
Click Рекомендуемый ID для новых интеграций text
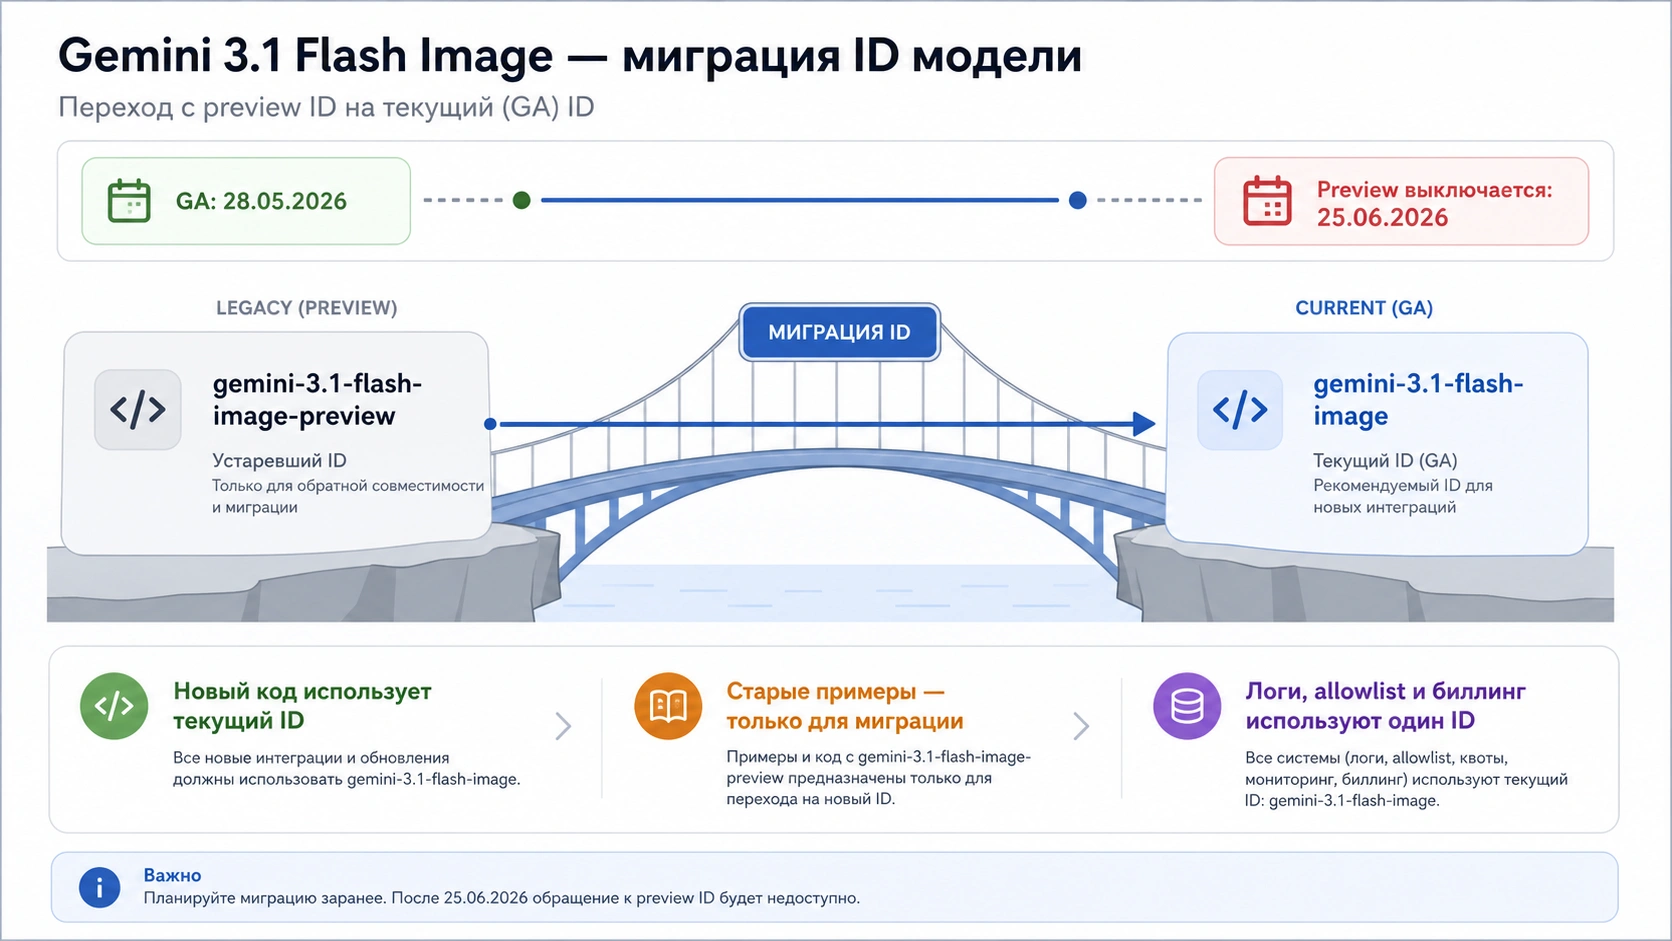[x=1402, y=496]
